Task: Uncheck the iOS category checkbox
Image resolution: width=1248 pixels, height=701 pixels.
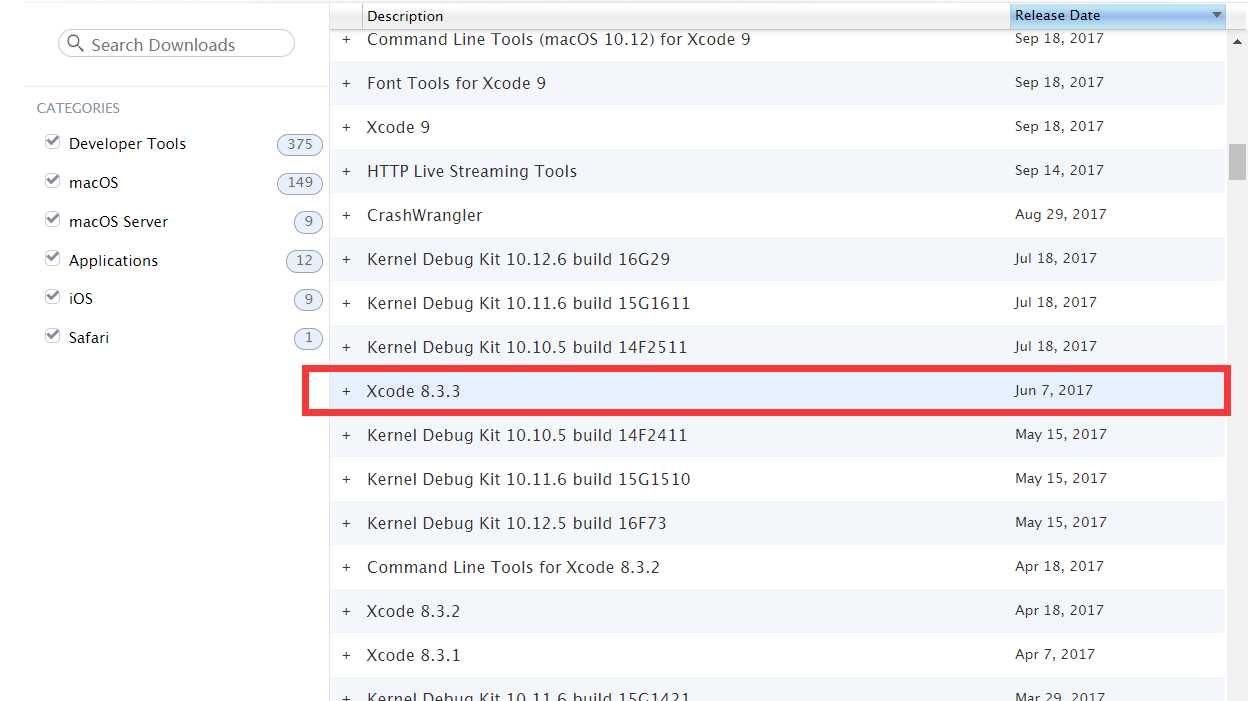Action: point(52,297)
